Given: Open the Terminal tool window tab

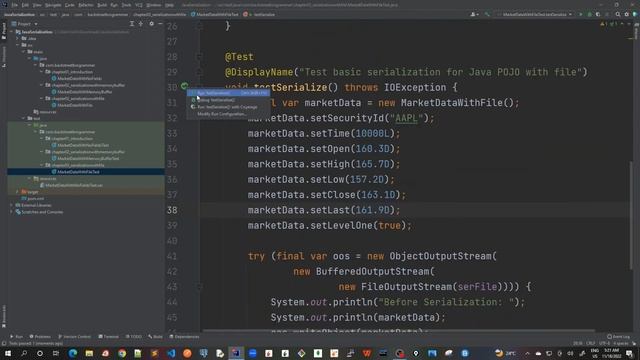Looking at the screenshot, I should click(109, 337).
